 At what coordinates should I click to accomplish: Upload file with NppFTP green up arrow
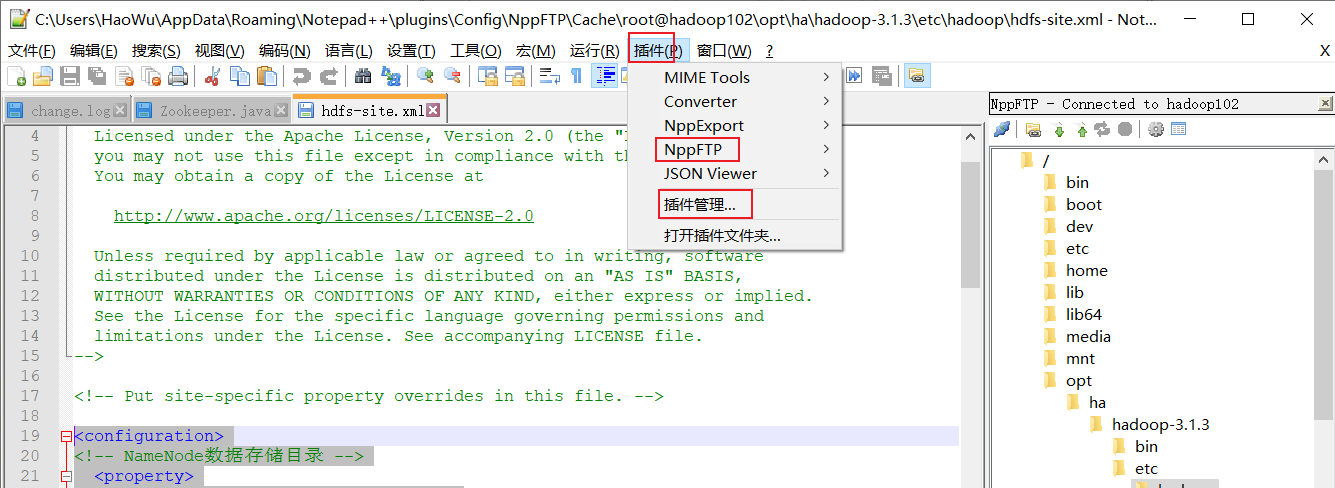click(x=1082, y=130)
